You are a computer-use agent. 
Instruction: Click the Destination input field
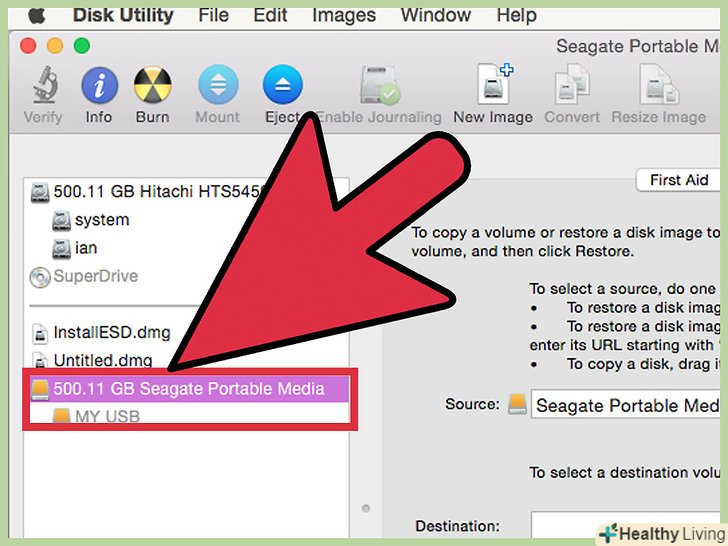coord(626,525)
